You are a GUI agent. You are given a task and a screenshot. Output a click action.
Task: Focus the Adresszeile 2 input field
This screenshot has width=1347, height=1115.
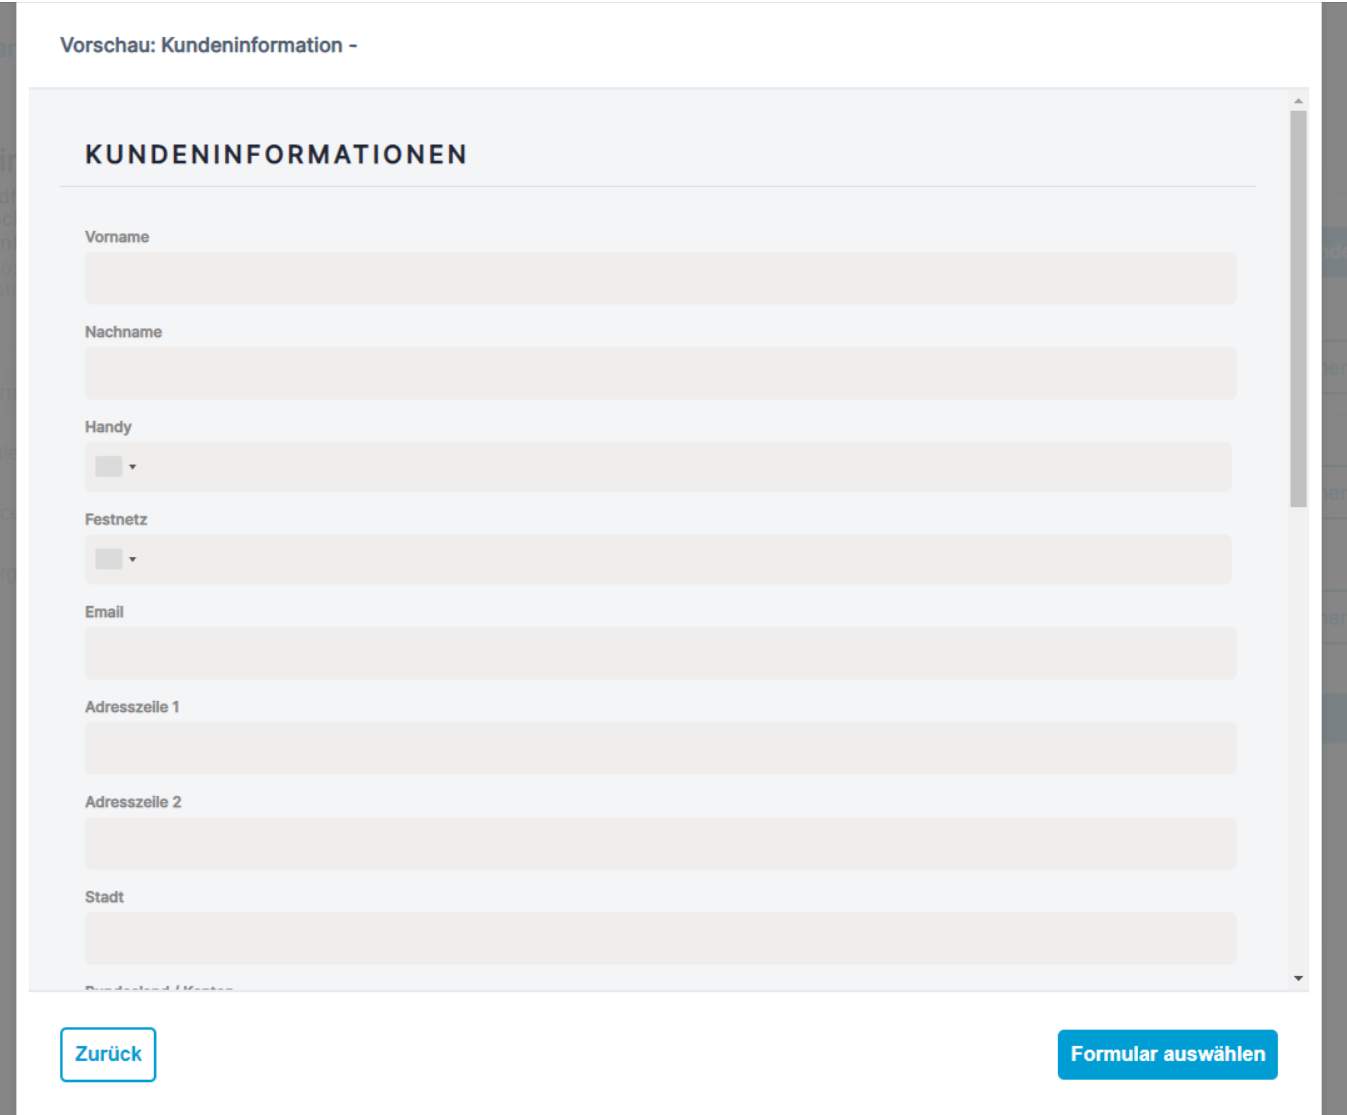click(x=660, y=843)
